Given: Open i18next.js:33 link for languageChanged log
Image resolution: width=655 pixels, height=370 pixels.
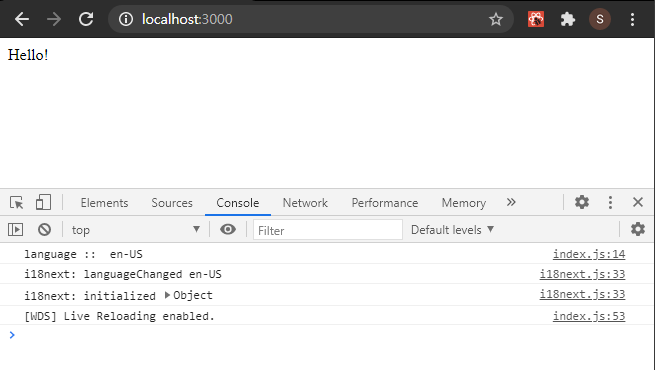Looking at the screenshot, I should pyautogui.click(x=582, y=274).
